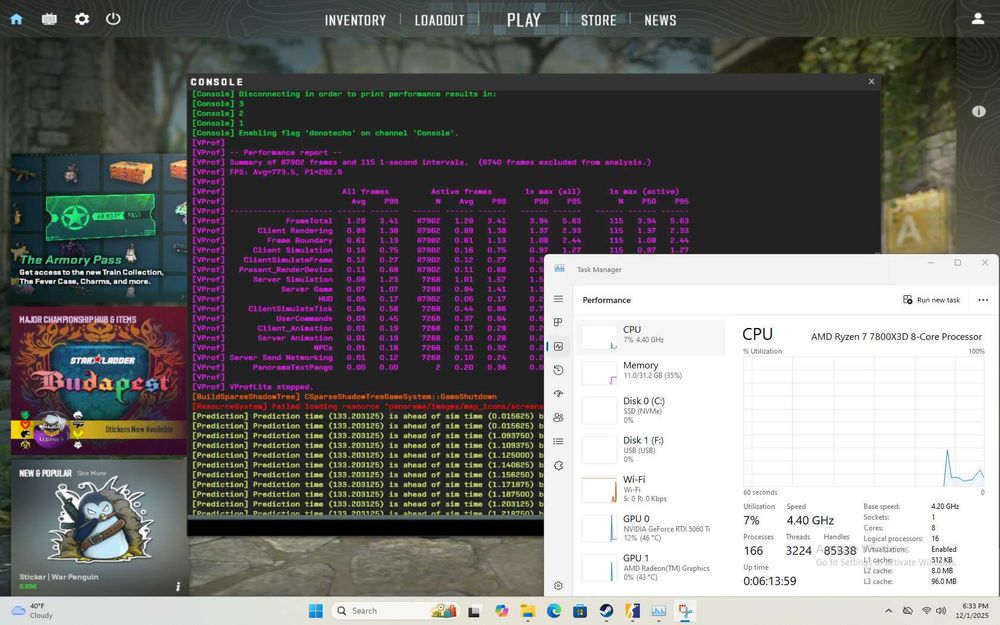
Task: Select CPU in performance list
Action: (x=651, y=337)
